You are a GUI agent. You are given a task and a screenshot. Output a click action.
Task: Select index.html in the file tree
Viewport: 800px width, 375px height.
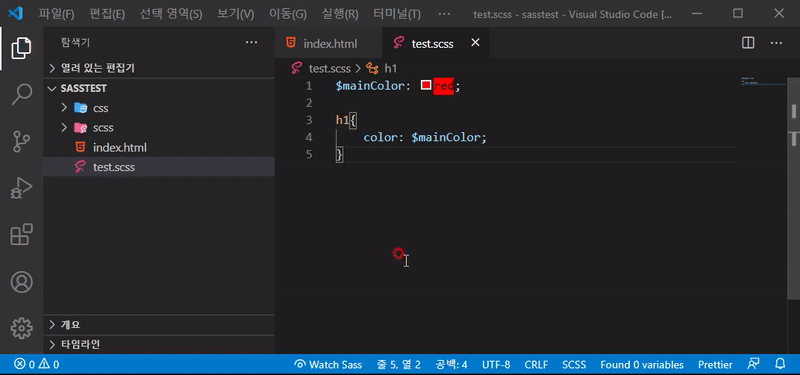click(x=159, y=147)
